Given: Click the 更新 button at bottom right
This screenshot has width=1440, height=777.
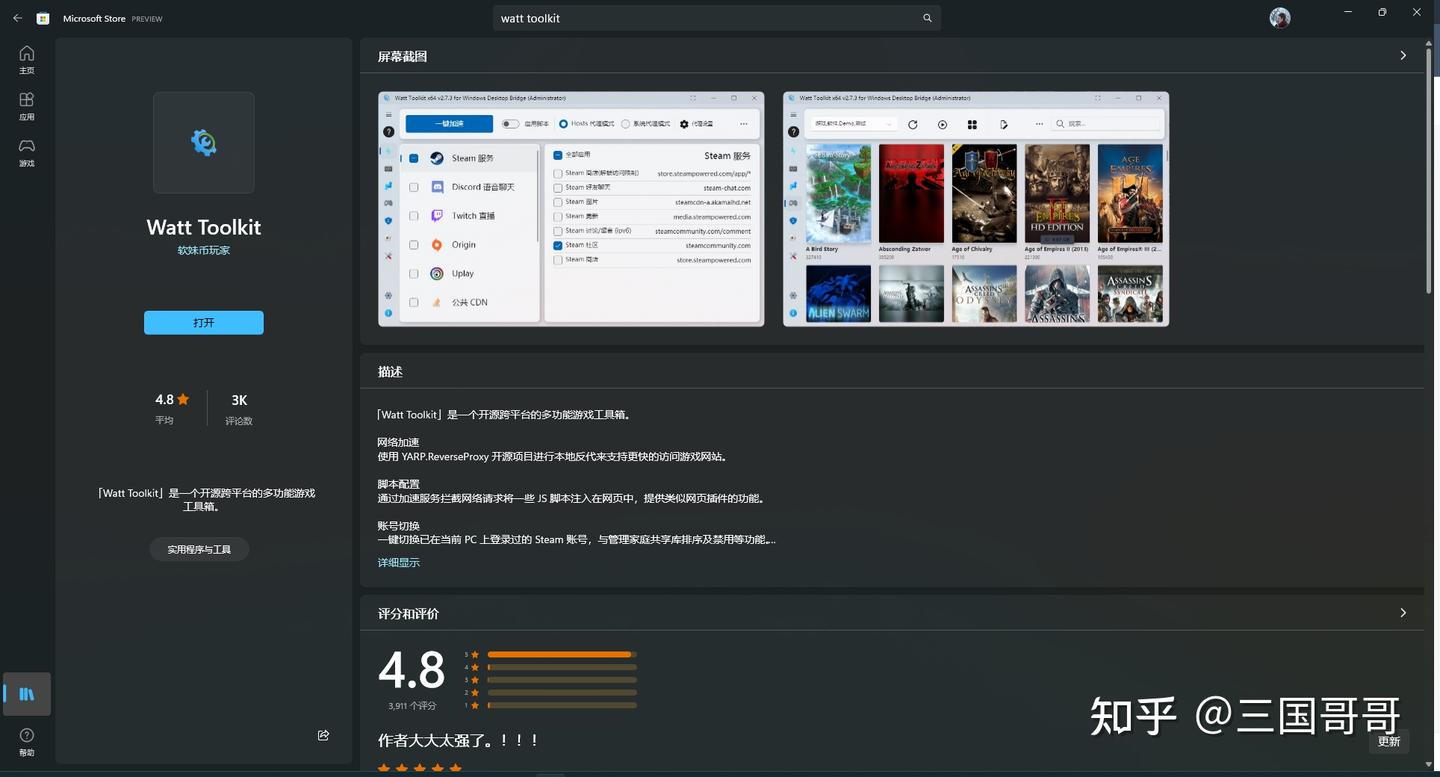Looking at the screenshot, I should (1389, 741).
